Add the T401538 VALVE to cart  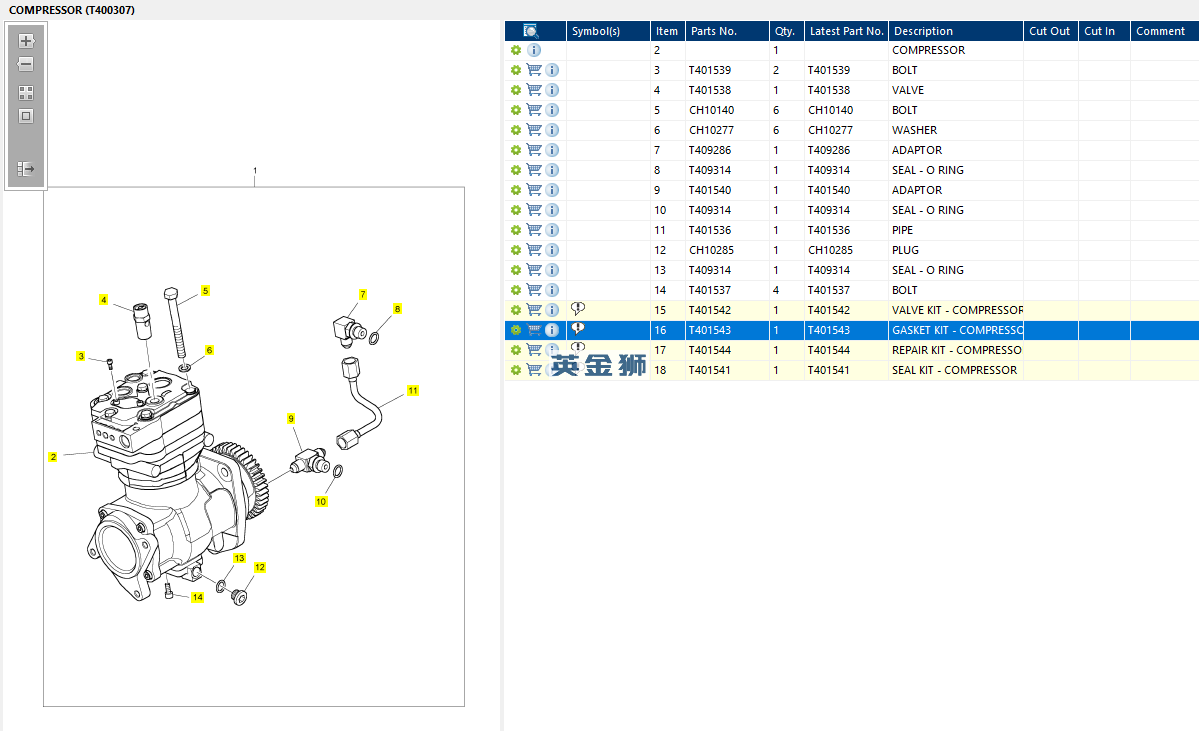tap(534, 90)
